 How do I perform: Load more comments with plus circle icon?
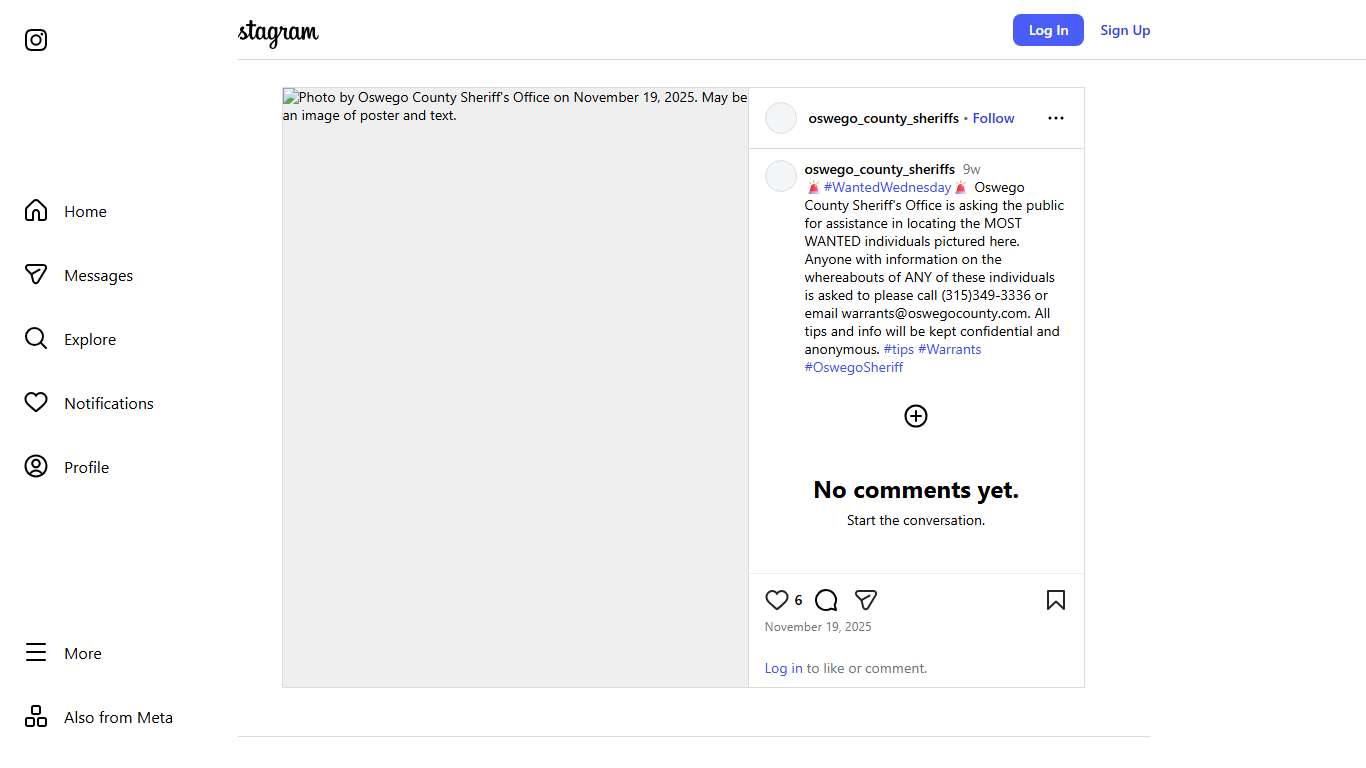point(915,416)
